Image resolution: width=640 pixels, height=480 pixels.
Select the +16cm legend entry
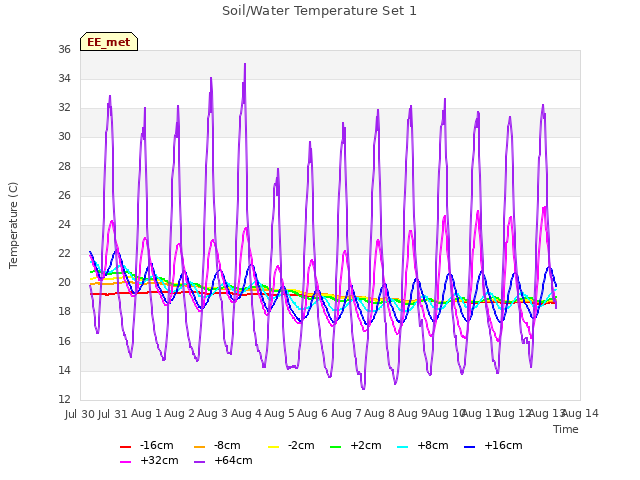coord(493,445)
